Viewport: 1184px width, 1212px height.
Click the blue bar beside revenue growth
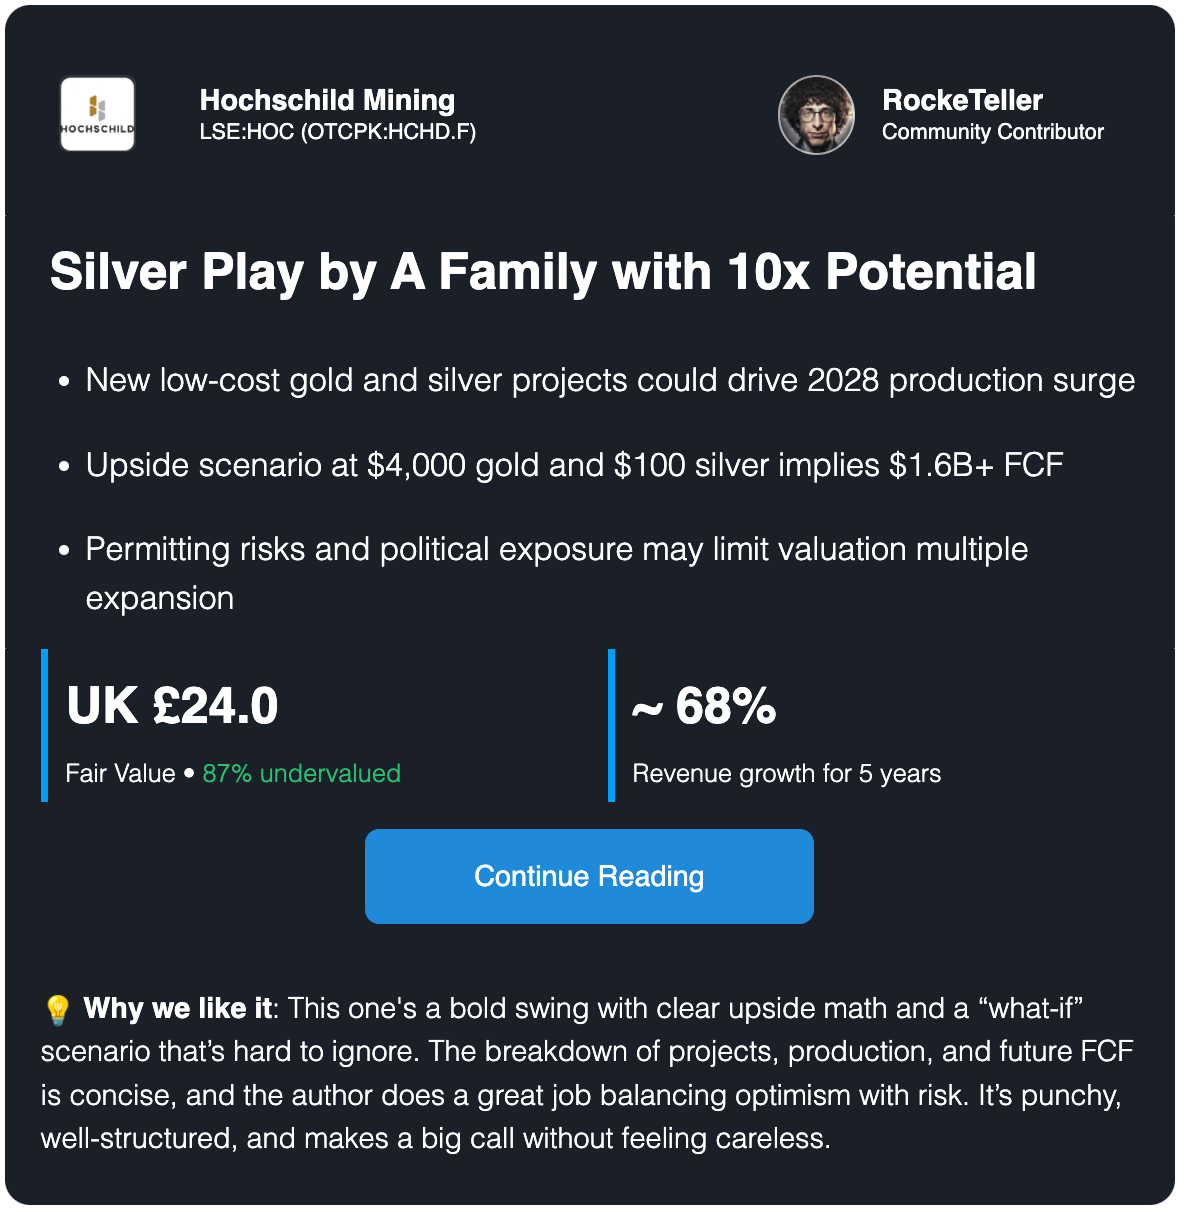611,725
